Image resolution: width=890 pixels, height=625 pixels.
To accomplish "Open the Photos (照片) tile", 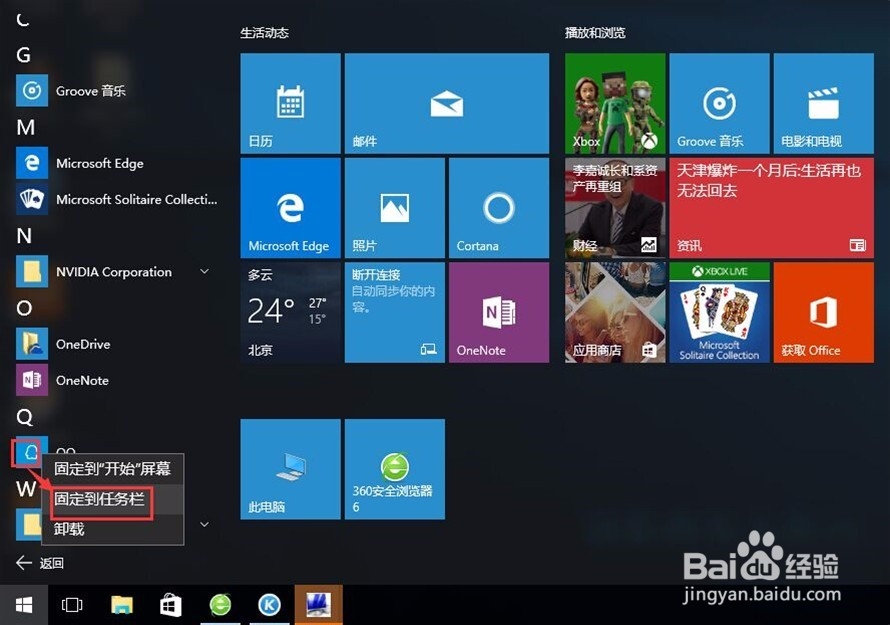I will (x=394, y=208).
